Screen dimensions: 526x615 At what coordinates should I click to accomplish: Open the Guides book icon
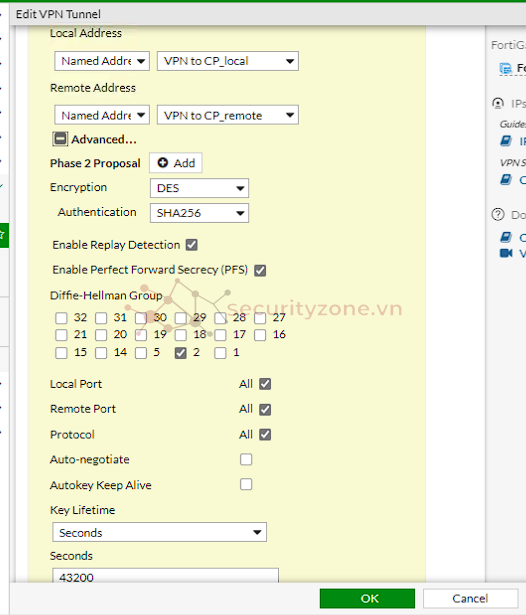(506, 140)
